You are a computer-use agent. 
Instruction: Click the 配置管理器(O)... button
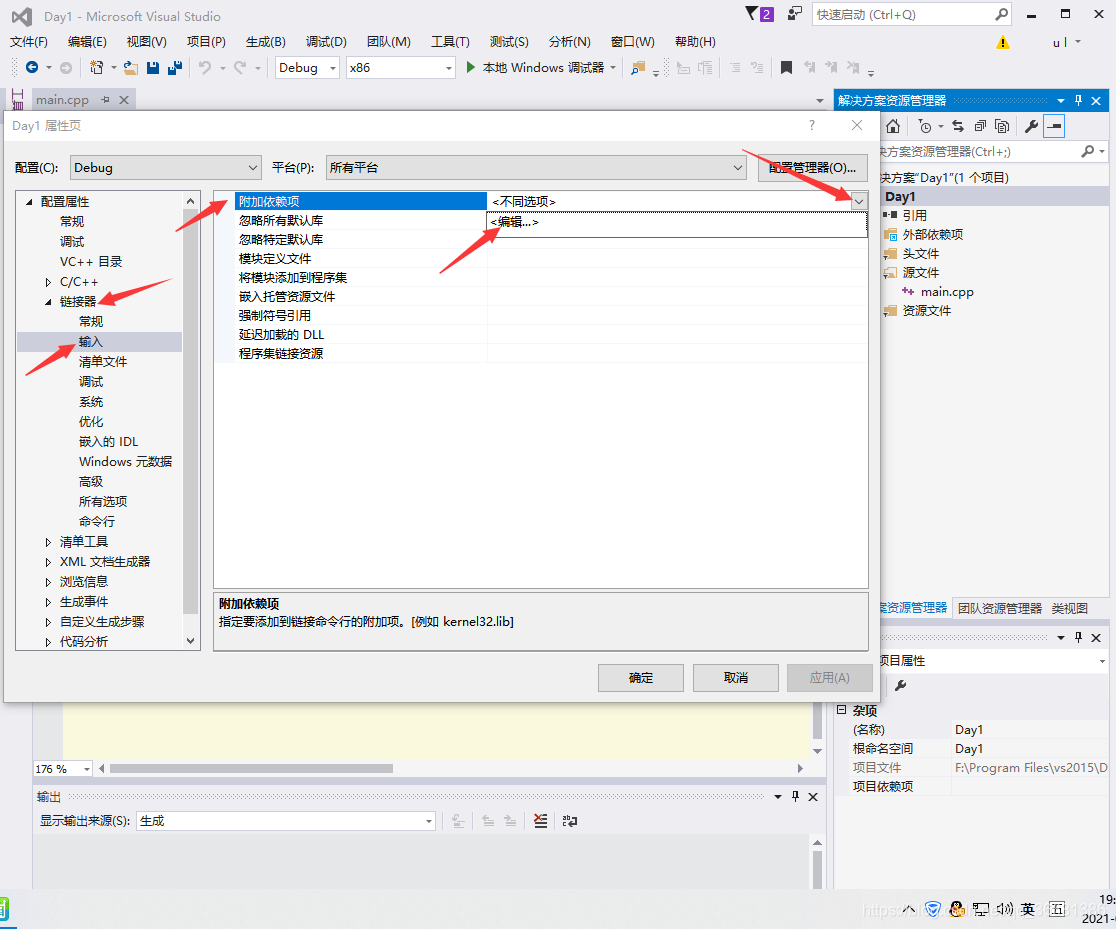[x=813, y=168]
